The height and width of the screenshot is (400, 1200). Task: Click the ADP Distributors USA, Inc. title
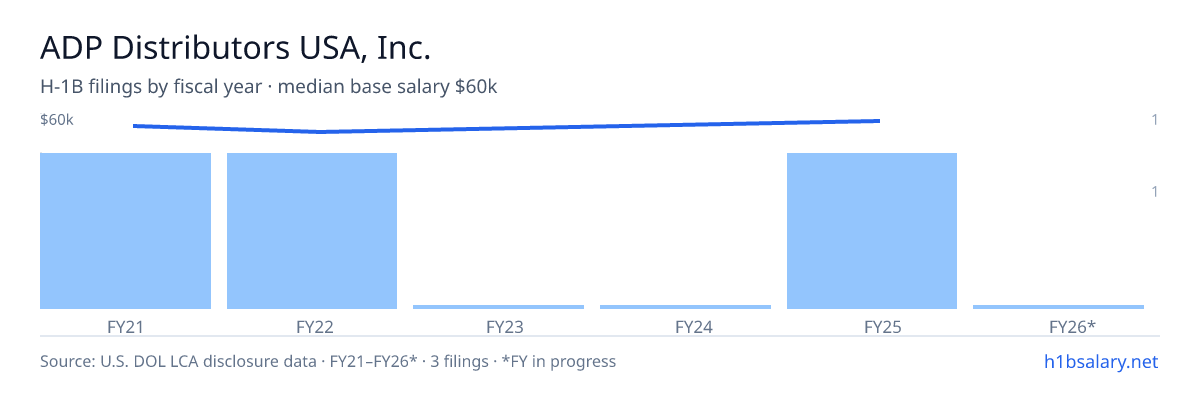coord(236,47)
